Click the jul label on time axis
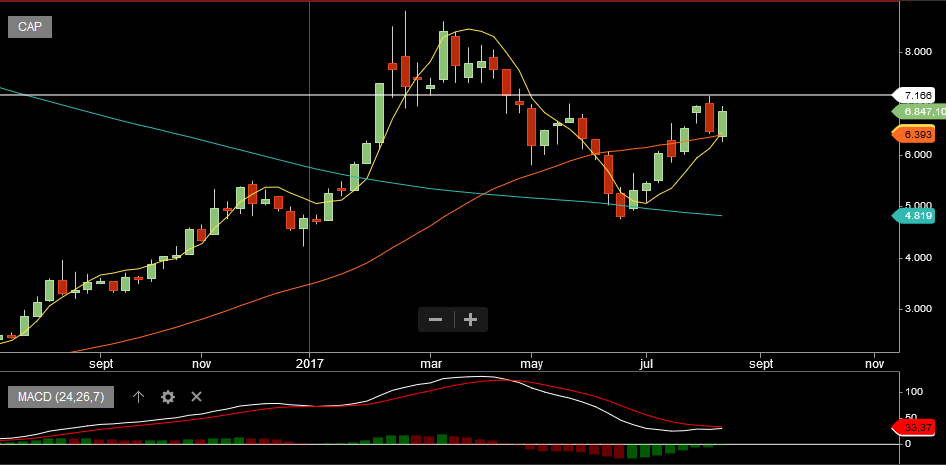 pyautogui.click(x=646, y=364)
